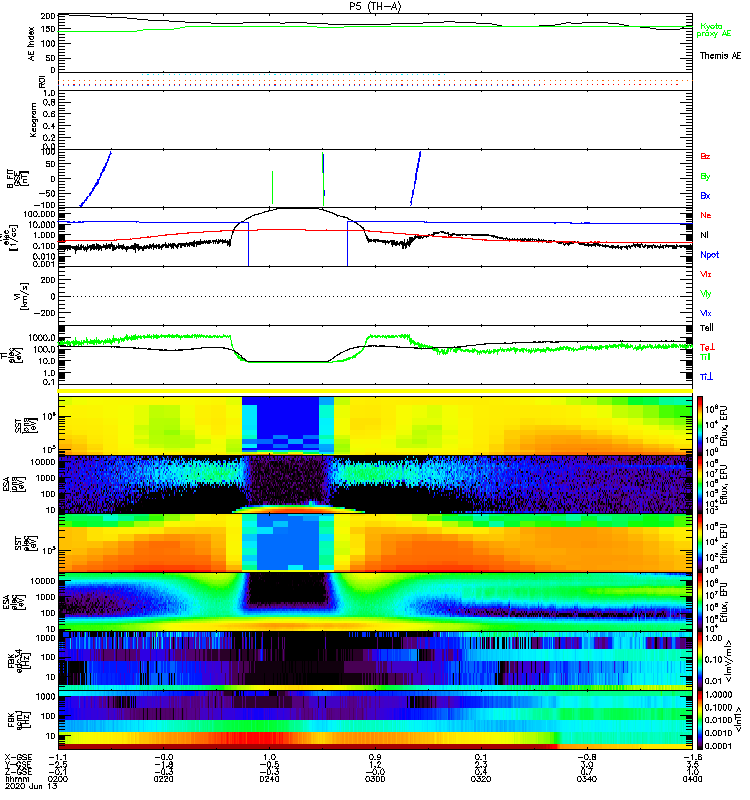750x800 pixels.
Task: Click the blue 'Ti⊥' legend label
Action: point(706,377)
